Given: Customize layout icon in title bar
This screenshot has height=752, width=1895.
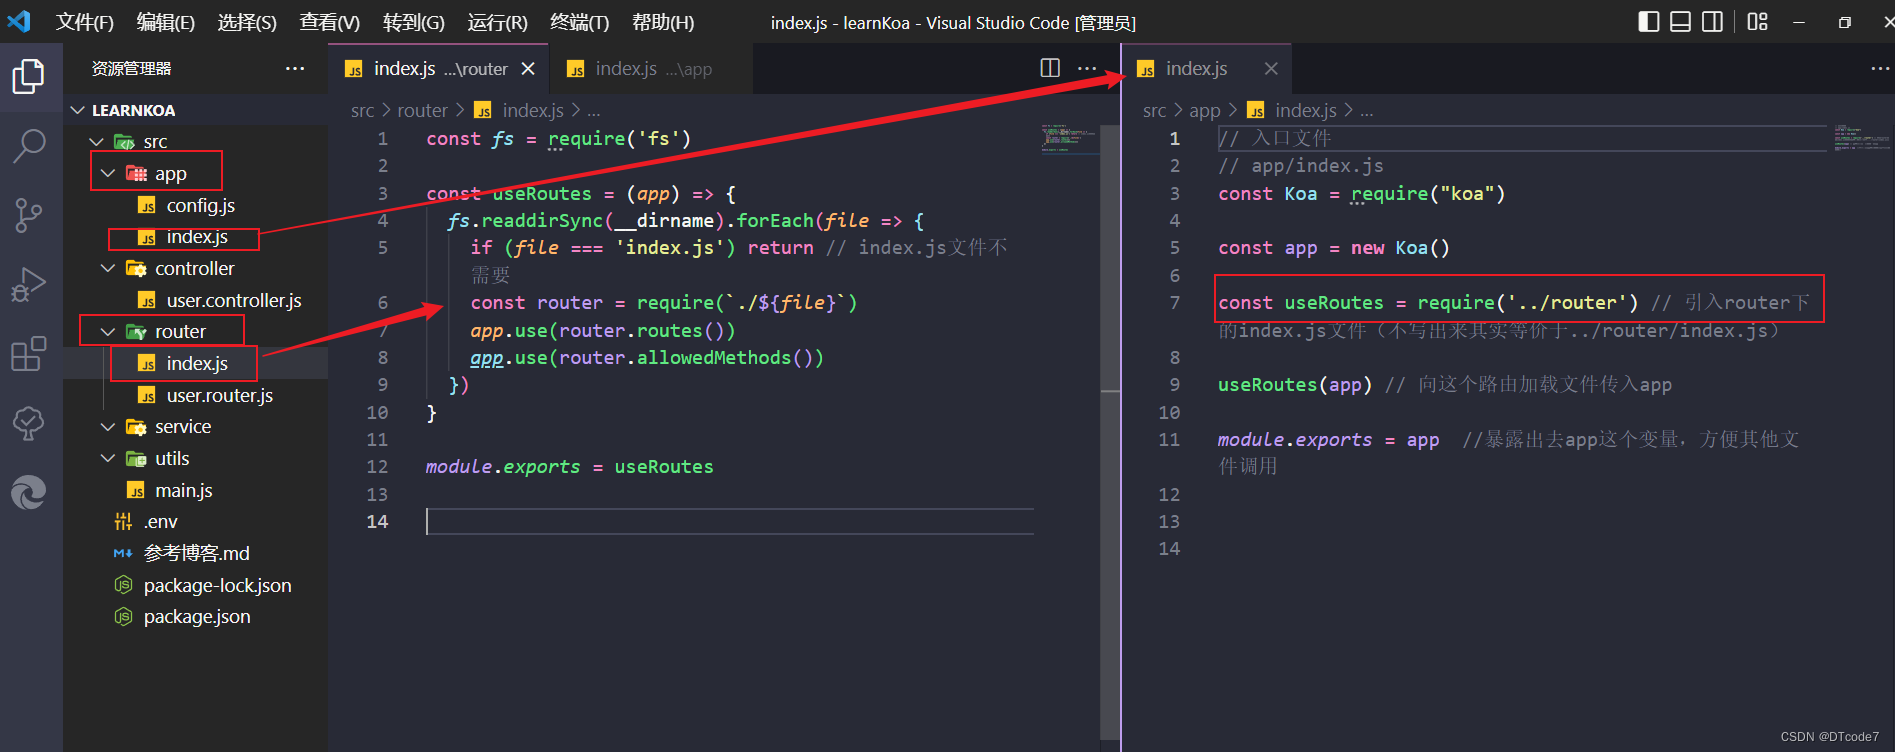Looking at the screenshot, I should [1757, 22].
